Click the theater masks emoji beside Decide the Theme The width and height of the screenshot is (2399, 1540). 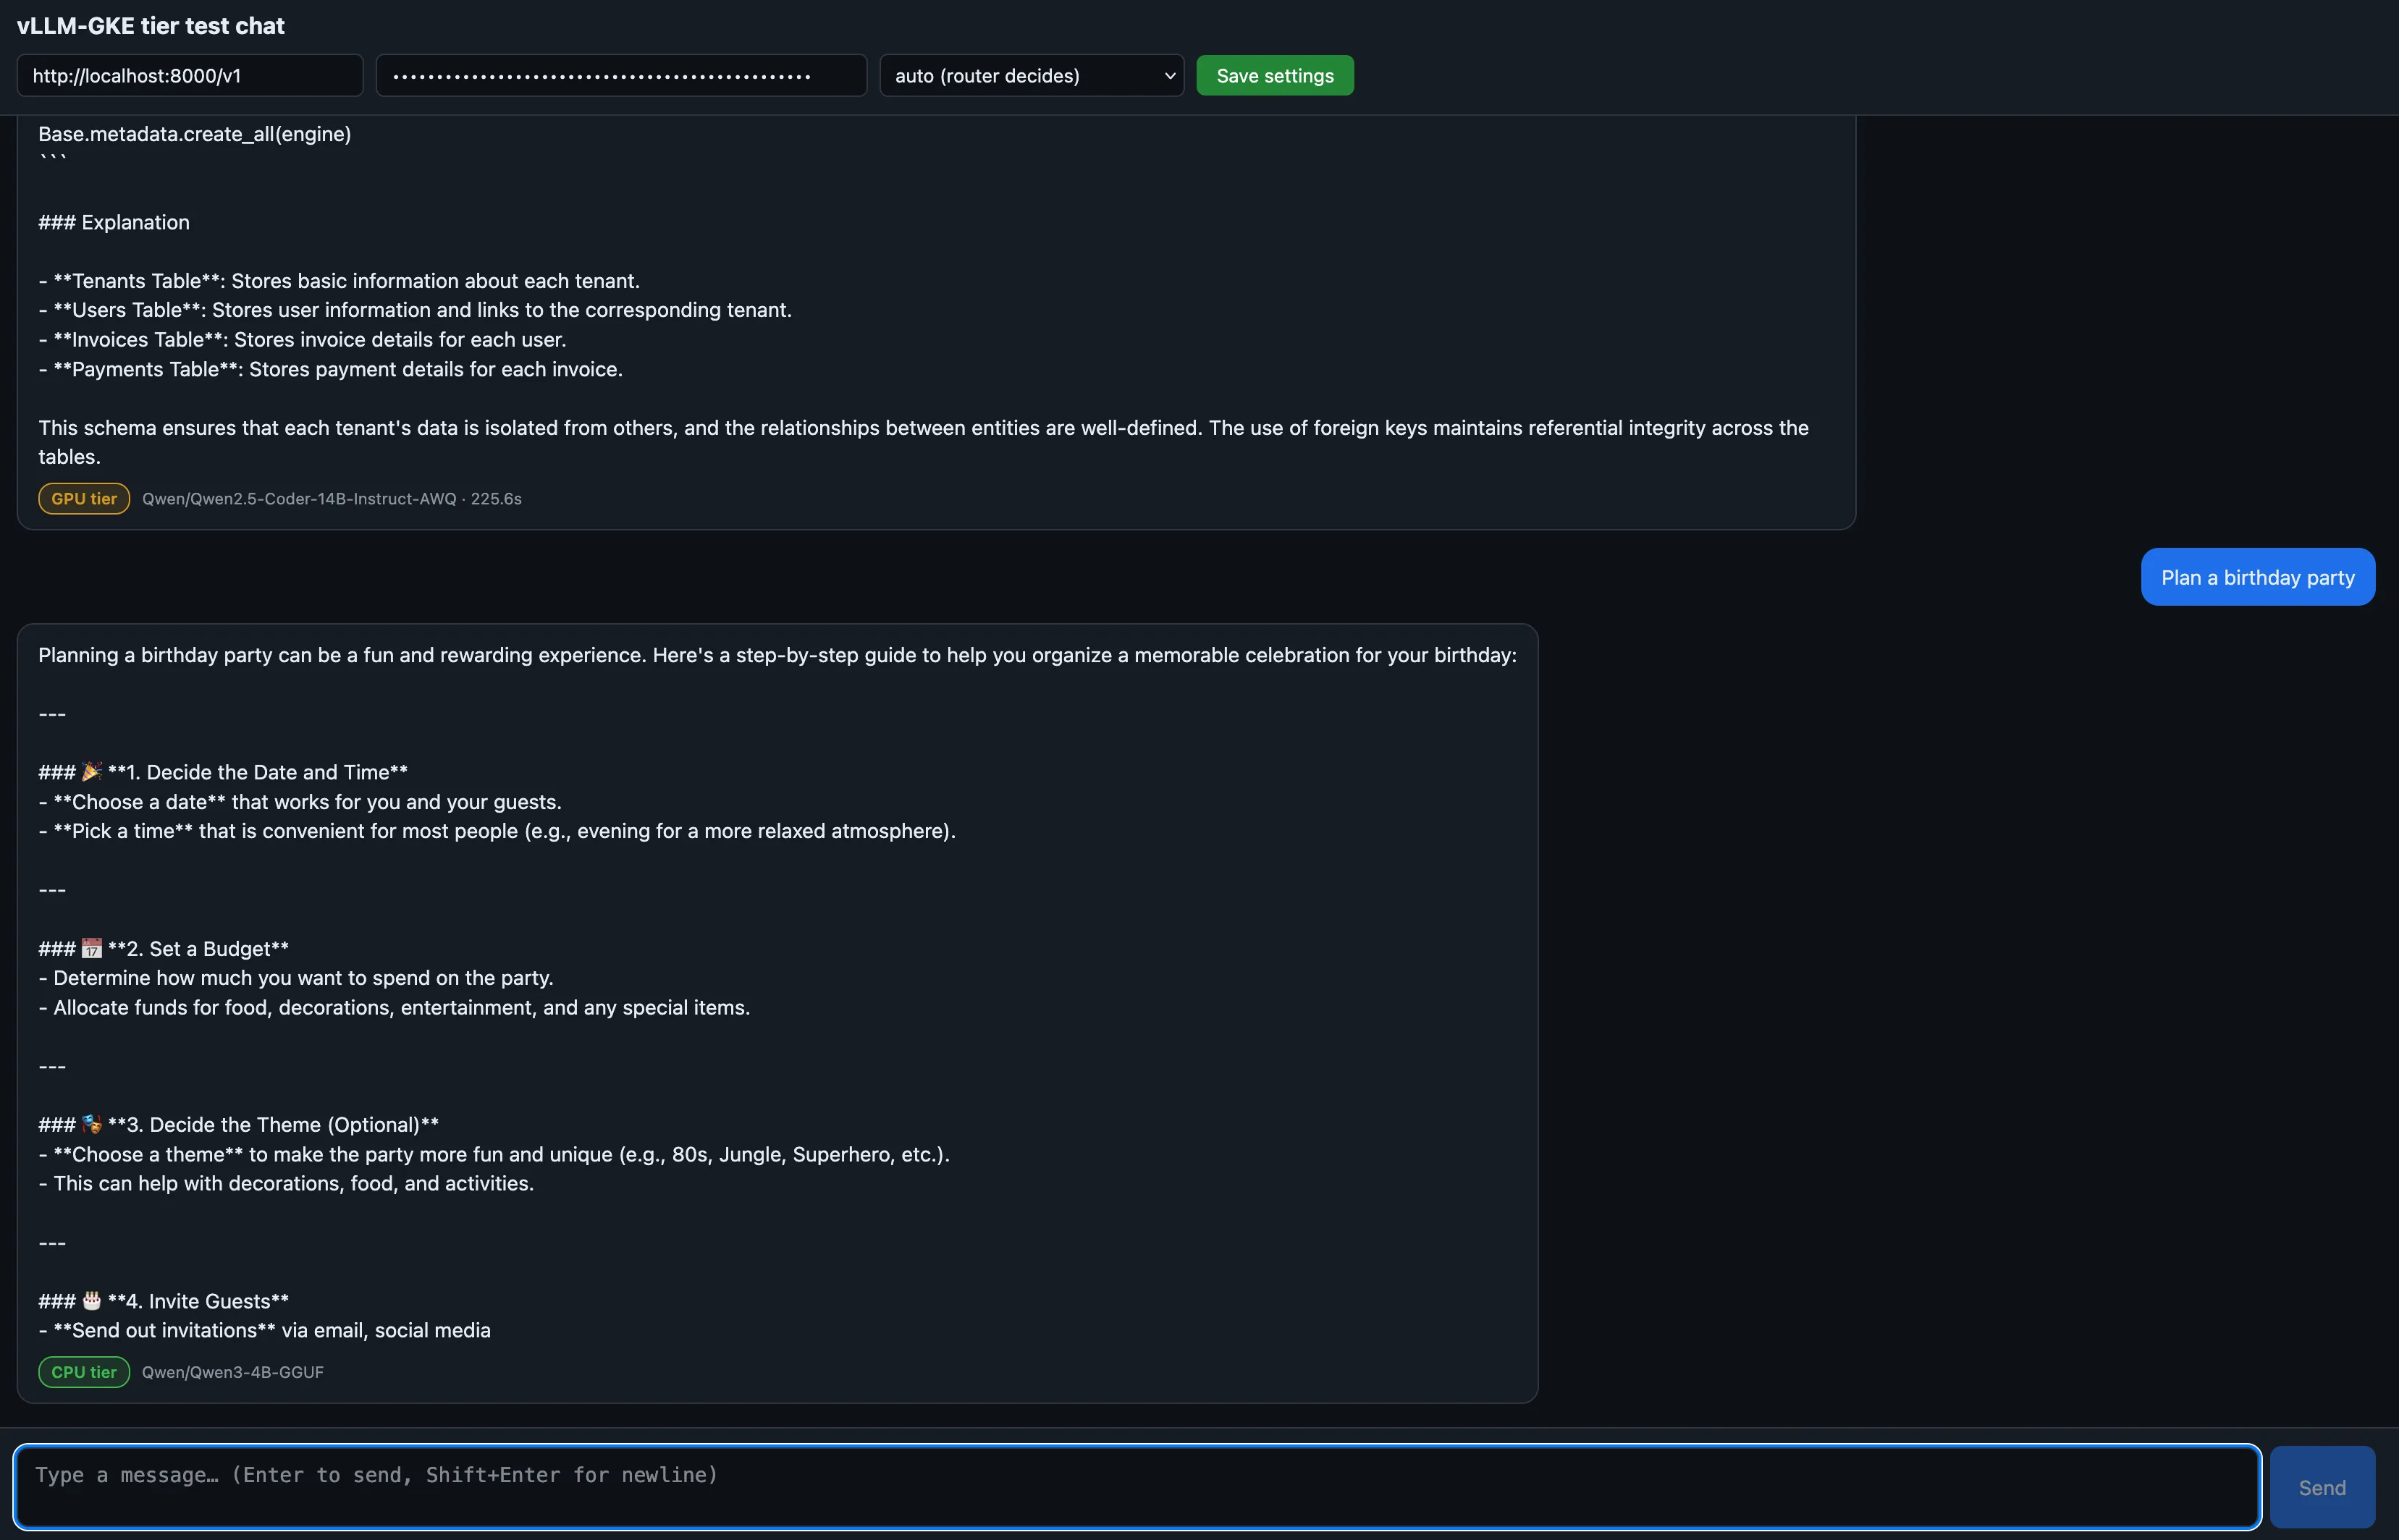92,1124
